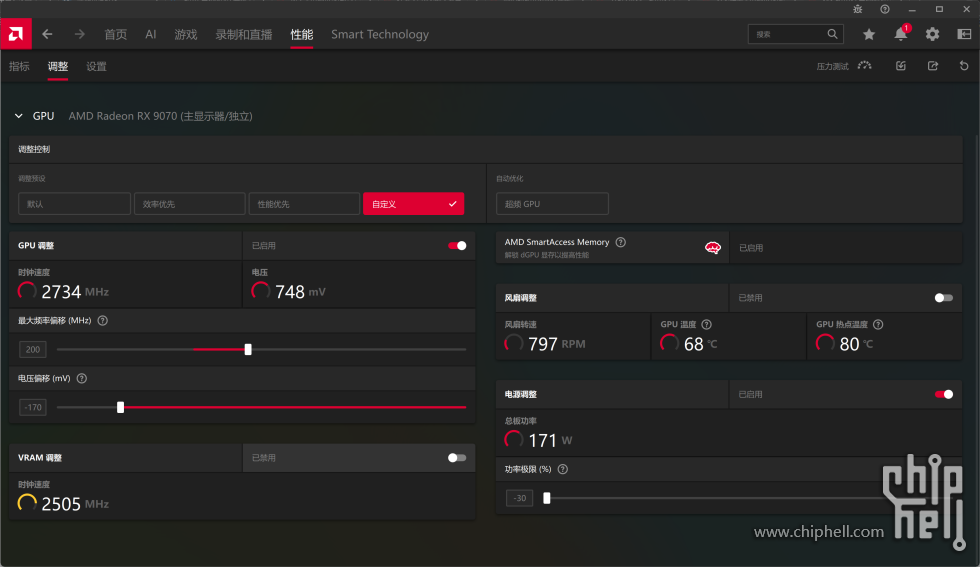The width and height of the screenshot is (980, 567).
Task: Launch stress test gauge icon
Action: point(864,66)
